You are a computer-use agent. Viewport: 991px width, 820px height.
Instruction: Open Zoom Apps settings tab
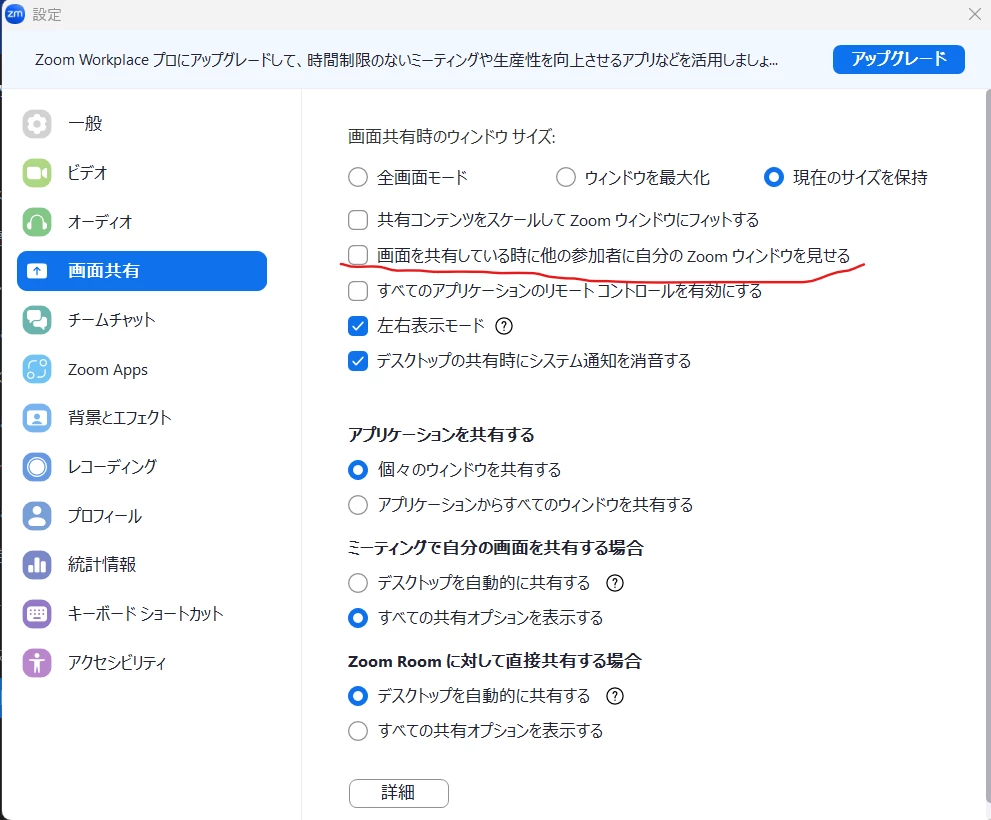142,369
